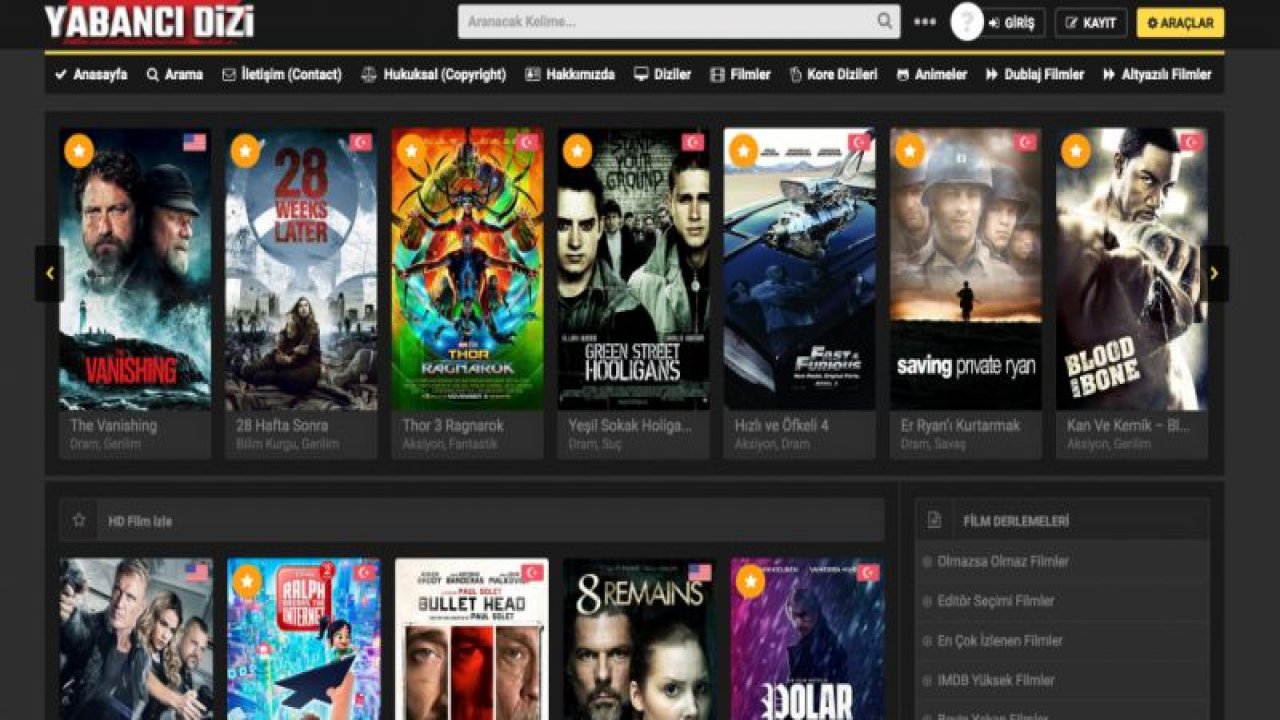Click the GİRİŞ login button

pos(1014,23)
